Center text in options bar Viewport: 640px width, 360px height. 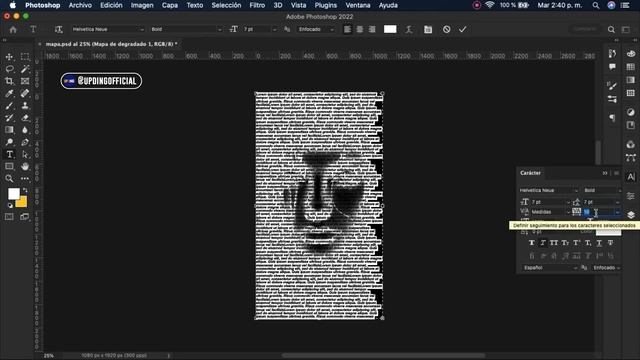pos(360,29)
